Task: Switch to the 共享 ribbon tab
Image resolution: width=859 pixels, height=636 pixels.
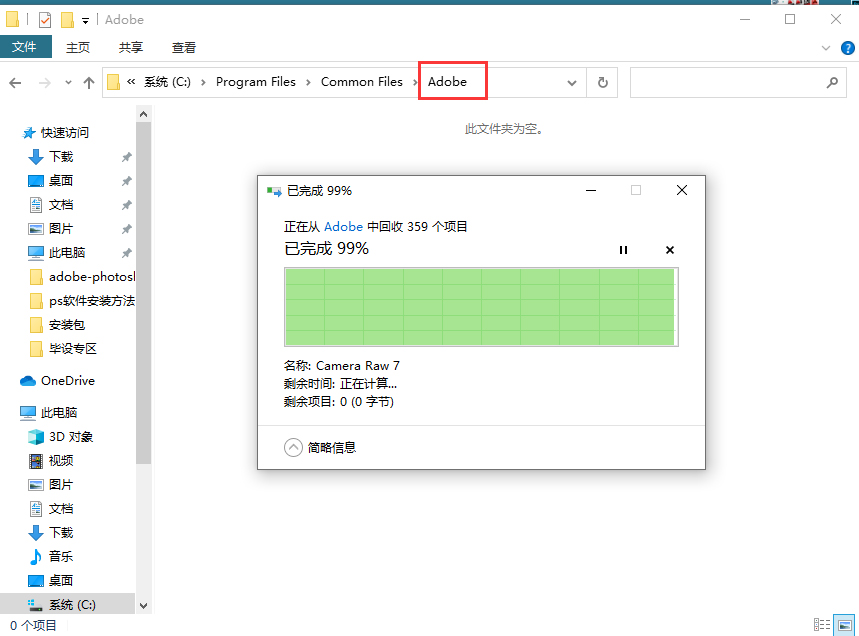Action: pos(130,48)
